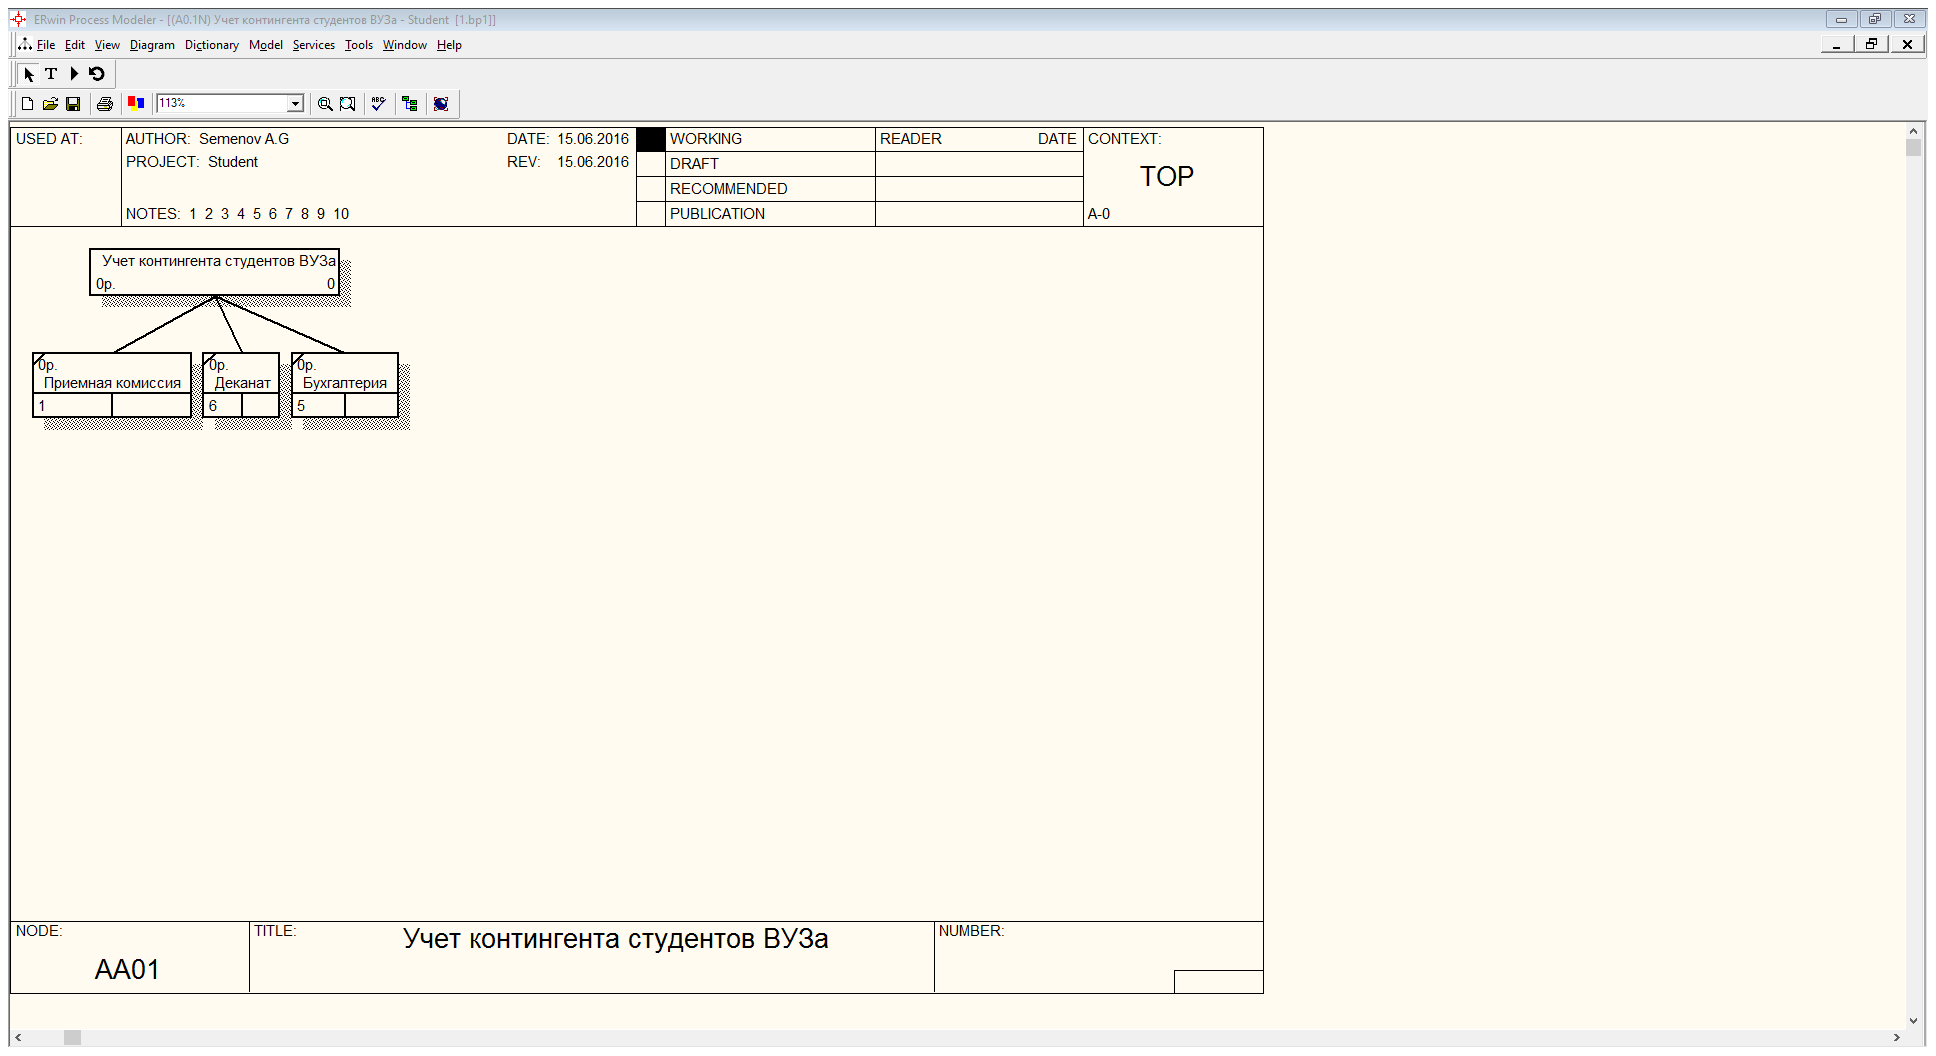The width and height of the screenshot is (1936, 1056).
Task: Click the AUTHOR 'Semenov A.G' text
Action: click(x=244, y=139)
